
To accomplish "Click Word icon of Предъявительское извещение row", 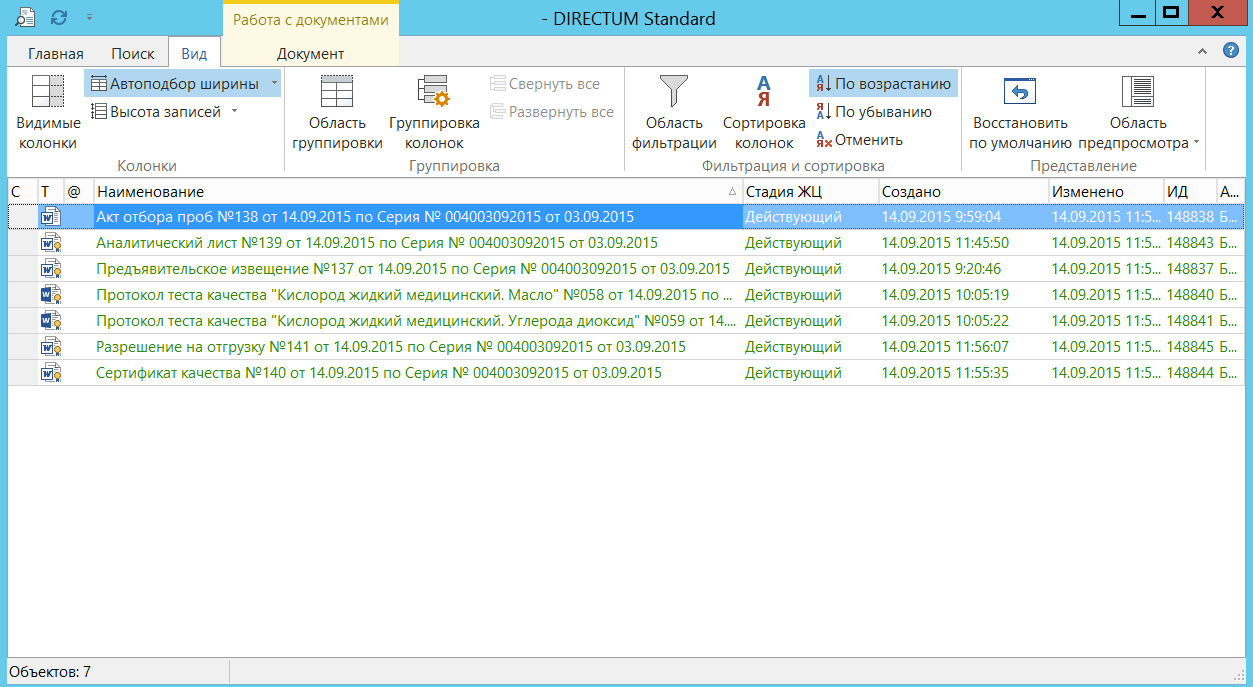I will [50, 269].
